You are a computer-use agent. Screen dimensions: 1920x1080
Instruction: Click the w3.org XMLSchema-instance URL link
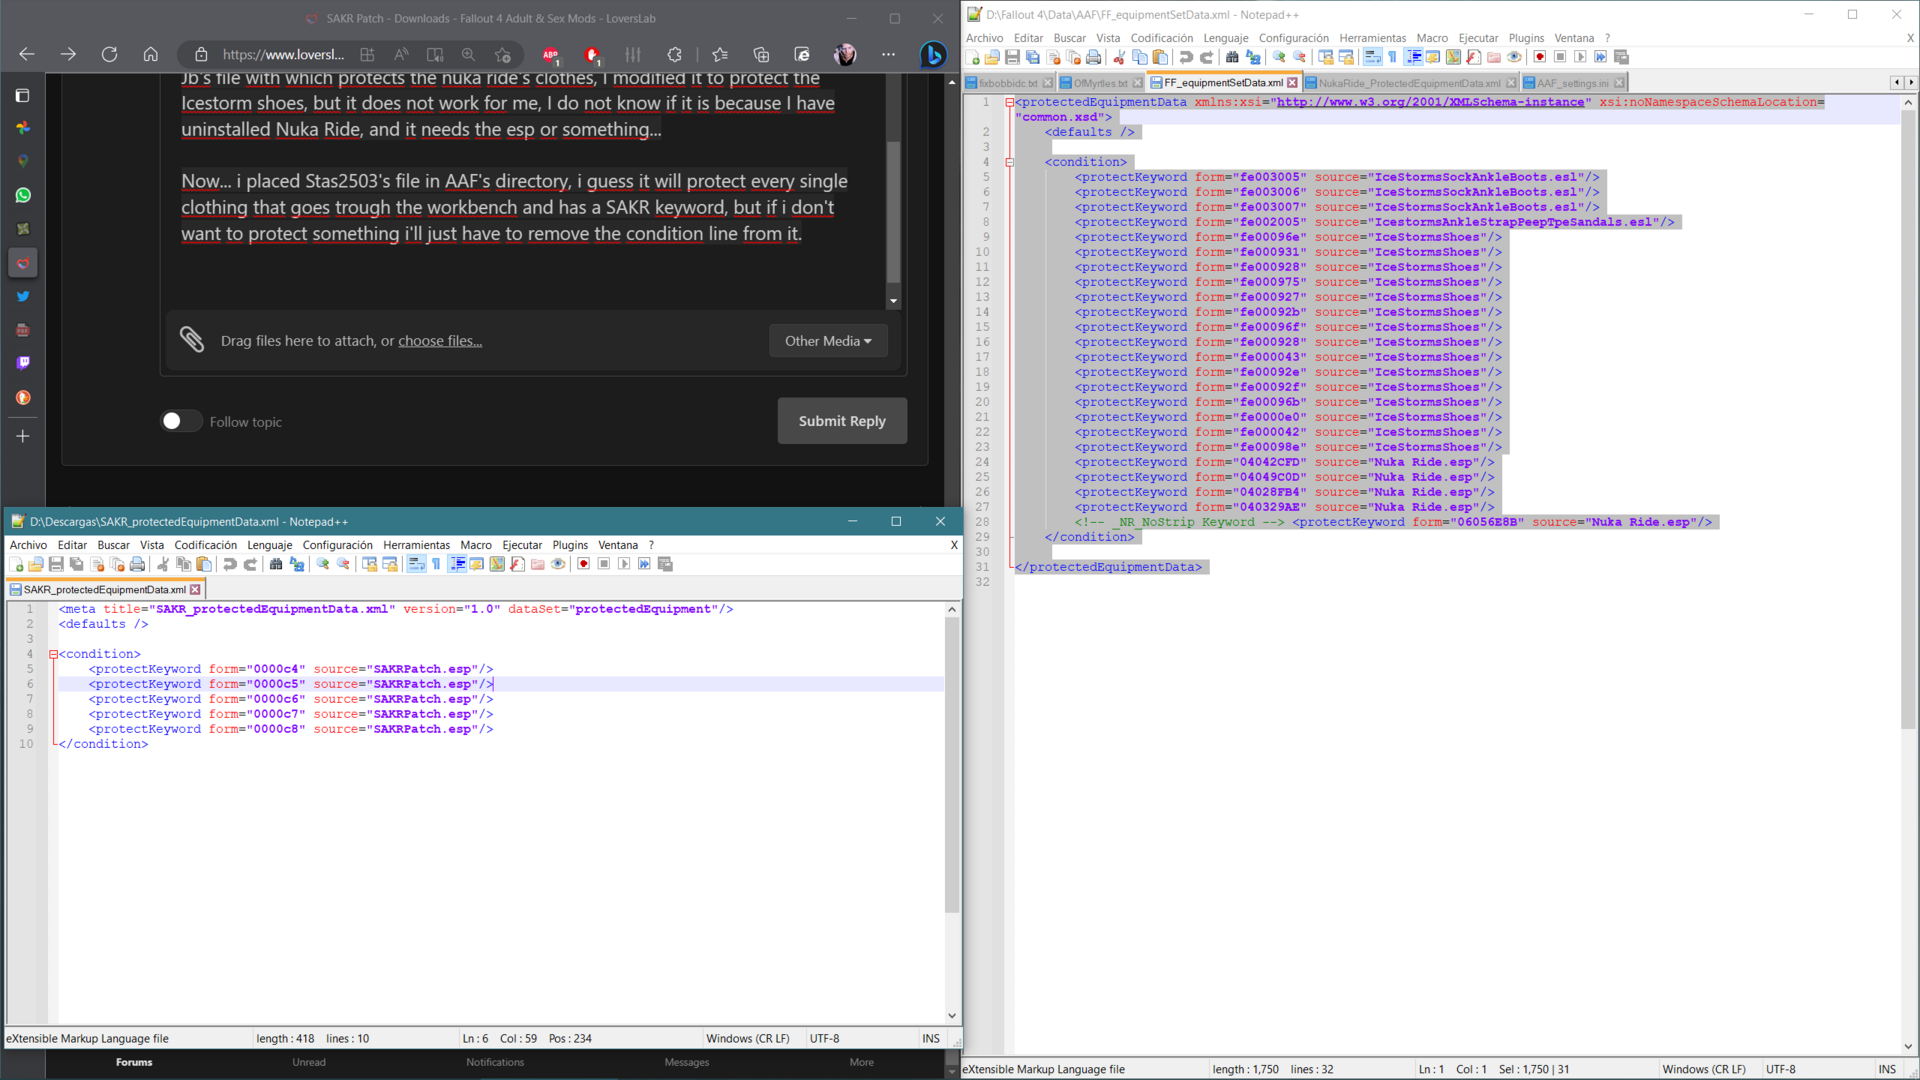[x=1430, y=102]
